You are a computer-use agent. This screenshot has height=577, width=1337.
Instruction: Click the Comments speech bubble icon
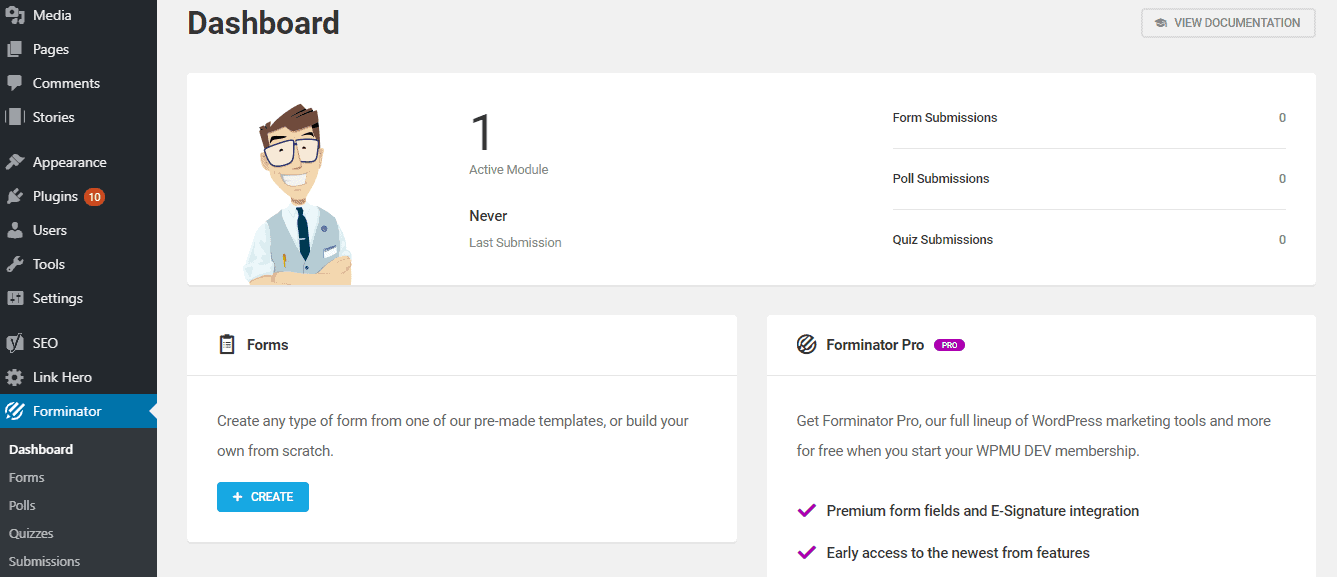click(15, 83)
